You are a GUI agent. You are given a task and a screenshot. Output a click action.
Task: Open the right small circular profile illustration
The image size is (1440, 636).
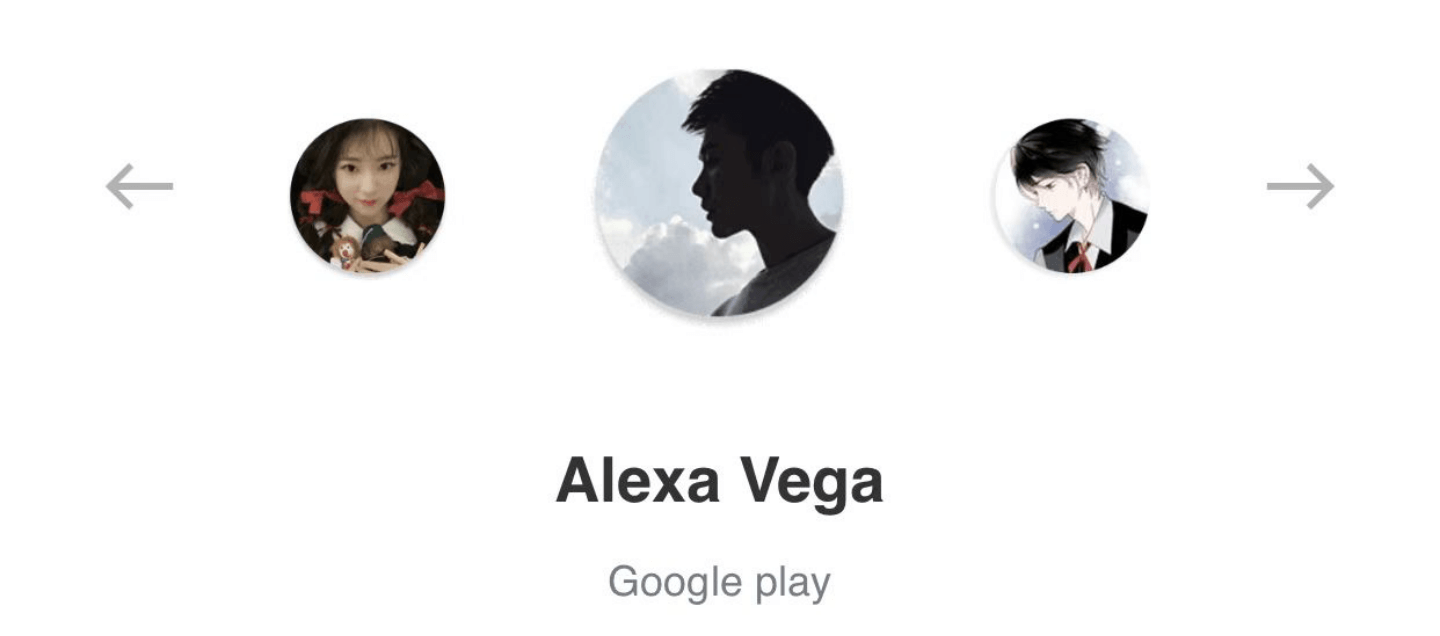pyautogui.click(x=1072, y=195)
